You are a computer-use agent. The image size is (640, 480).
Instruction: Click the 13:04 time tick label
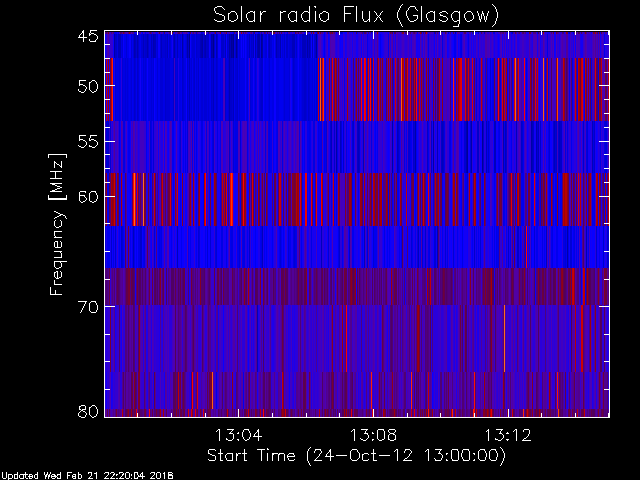click(238, 435)
